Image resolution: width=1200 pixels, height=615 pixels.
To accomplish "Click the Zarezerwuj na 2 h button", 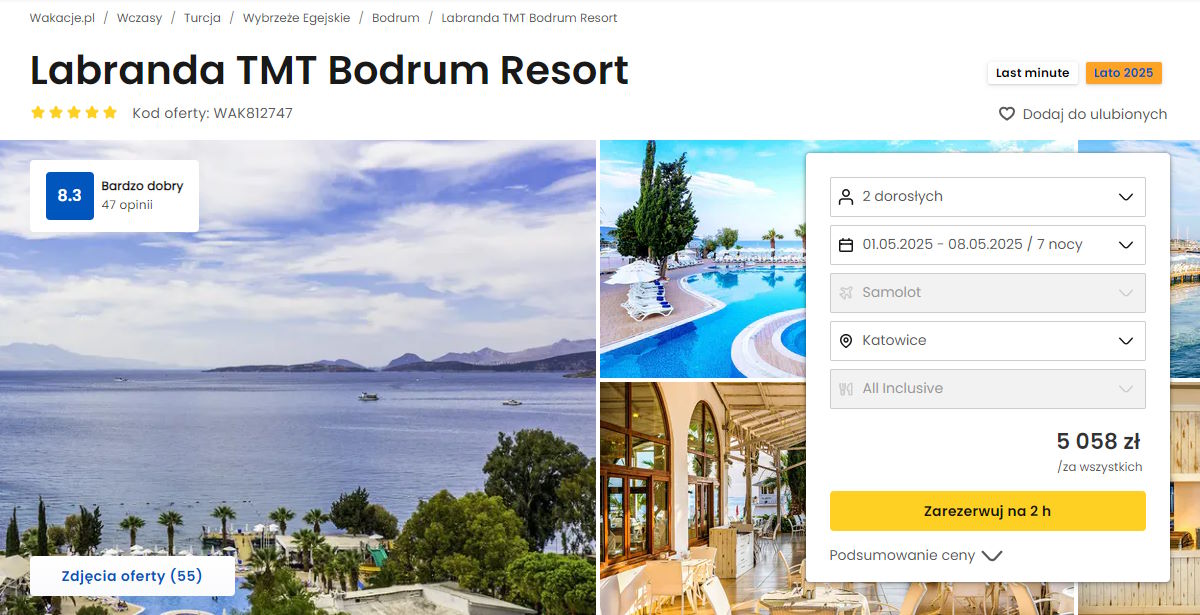I will point(988,511).
